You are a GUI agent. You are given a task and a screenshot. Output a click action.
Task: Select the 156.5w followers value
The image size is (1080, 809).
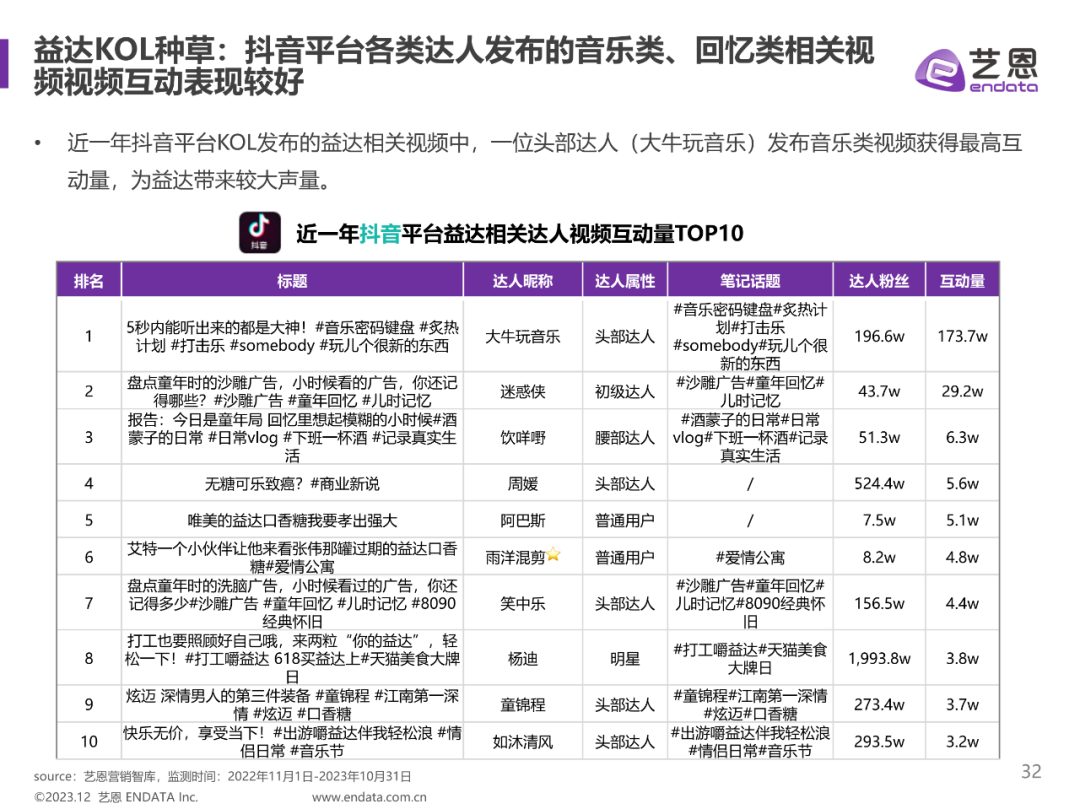tap(879, 603)
